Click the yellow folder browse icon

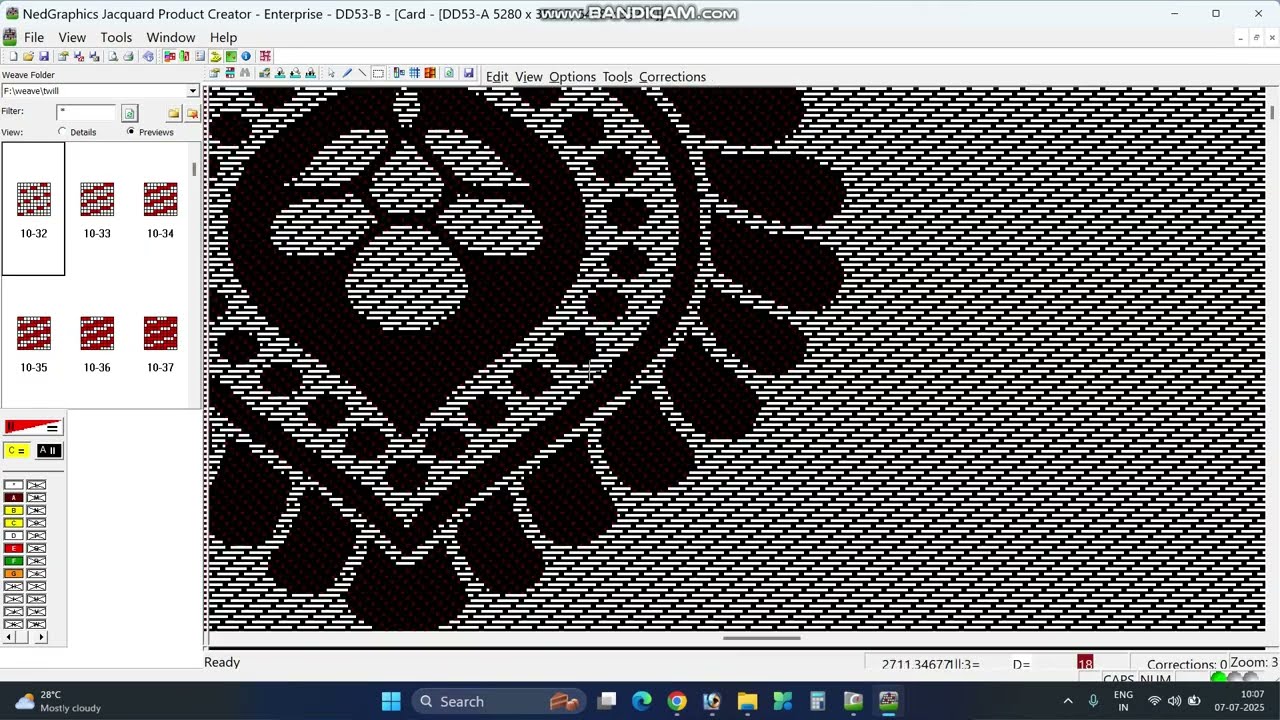click(x=174, y=114)
